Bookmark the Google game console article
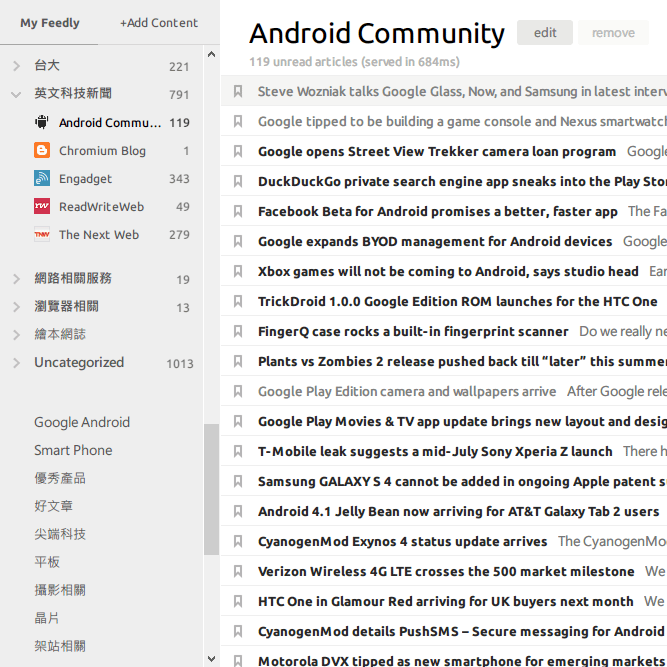The width and height of the screenshot is (667, 667). point(238,121)
